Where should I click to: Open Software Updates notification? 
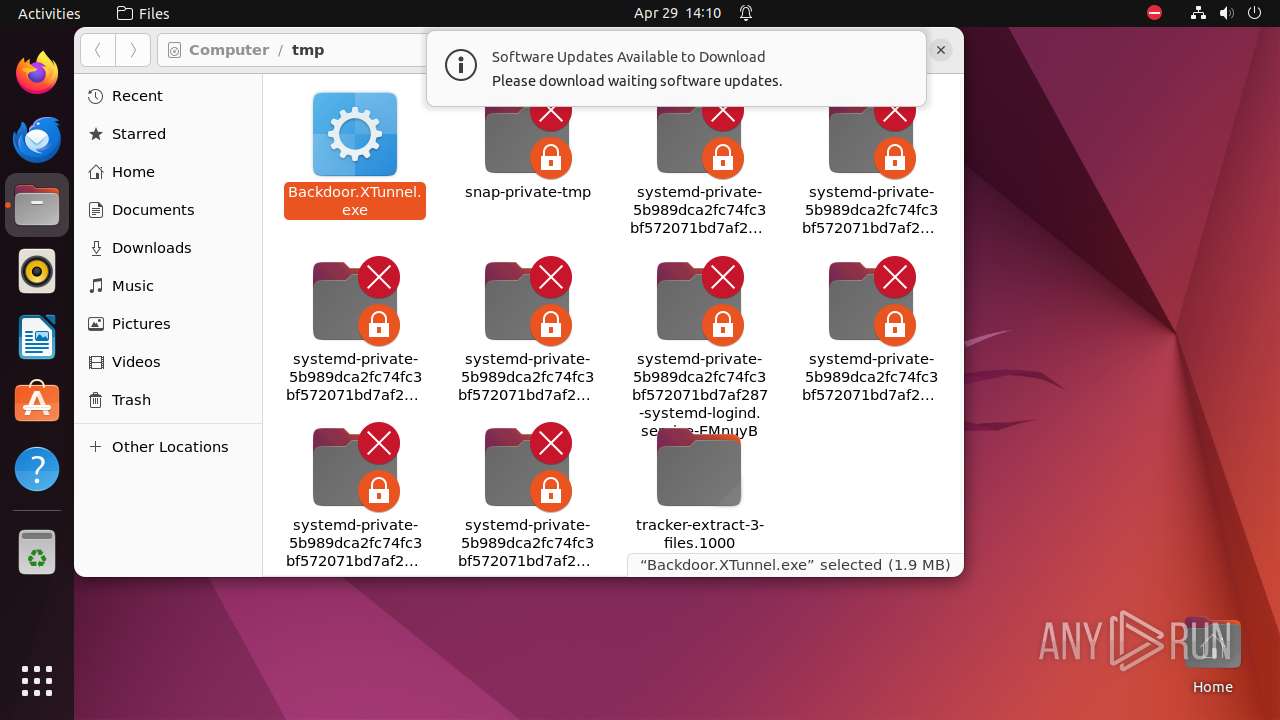(676, 69)
